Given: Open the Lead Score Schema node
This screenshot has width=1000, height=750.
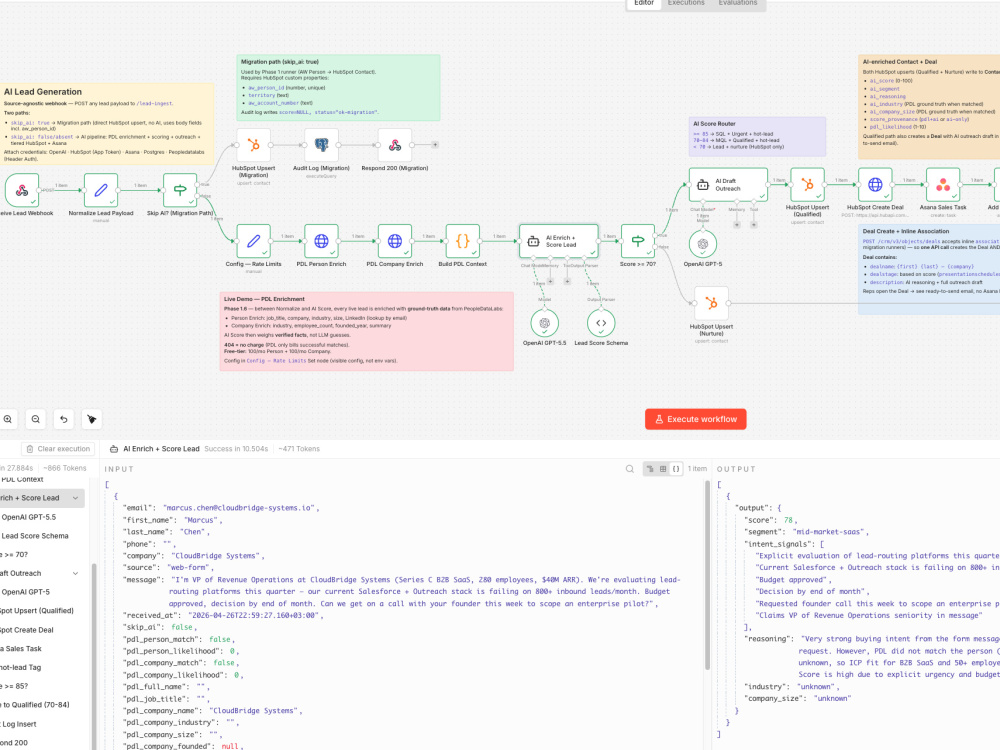Looking at the screenshot, I should 601,323.
